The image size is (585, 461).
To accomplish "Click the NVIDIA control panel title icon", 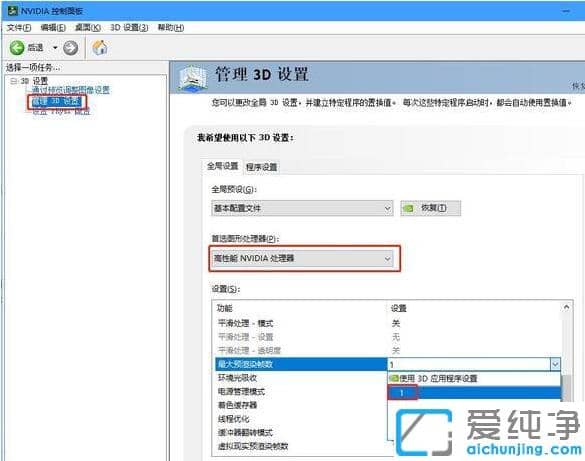I will click(x=13, y=11).
